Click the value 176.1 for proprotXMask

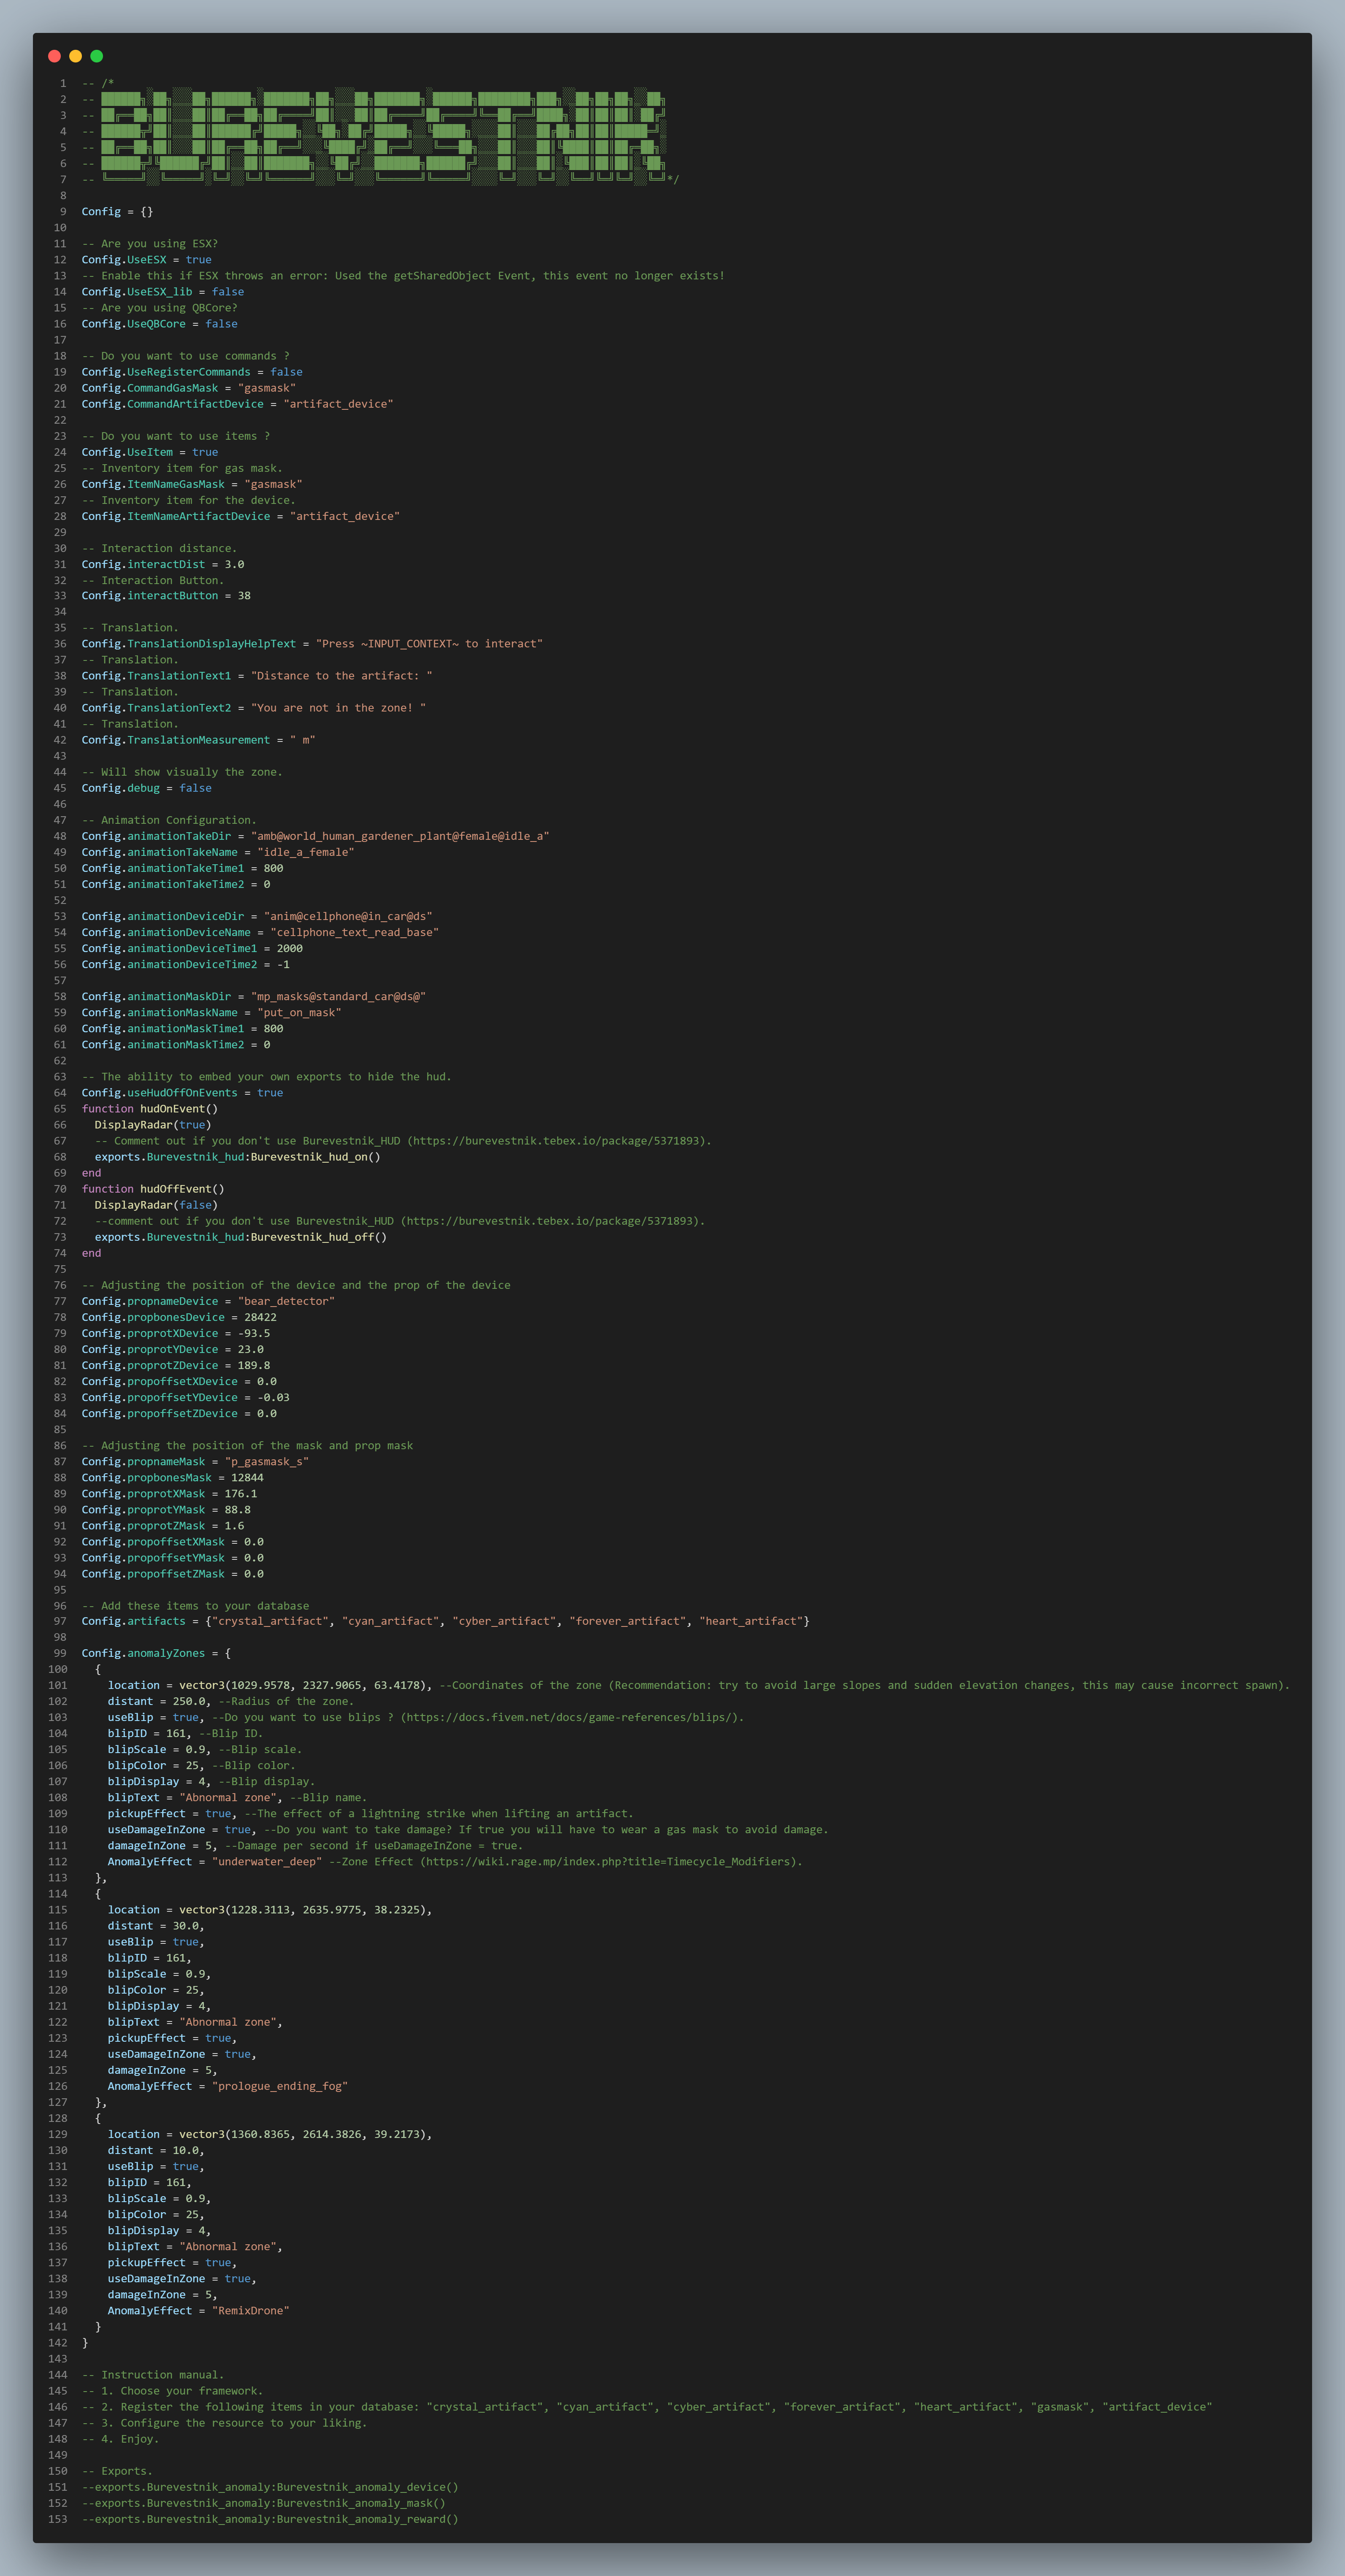tap(241, 1494)
